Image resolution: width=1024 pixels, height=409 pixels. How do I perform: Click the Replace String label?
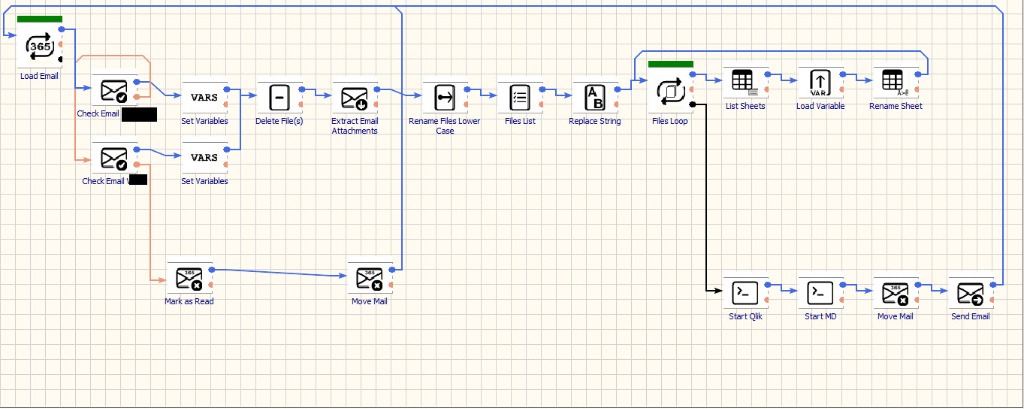pyautogui.click(x=595, y=121)
